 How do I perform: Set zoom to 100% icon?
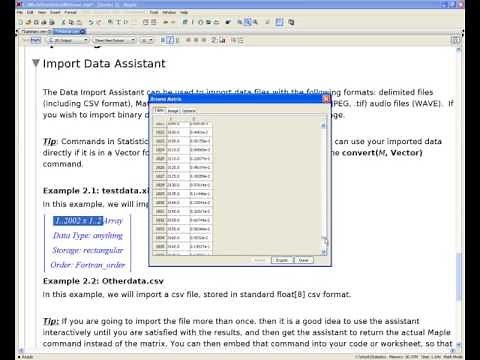[240, 22]
